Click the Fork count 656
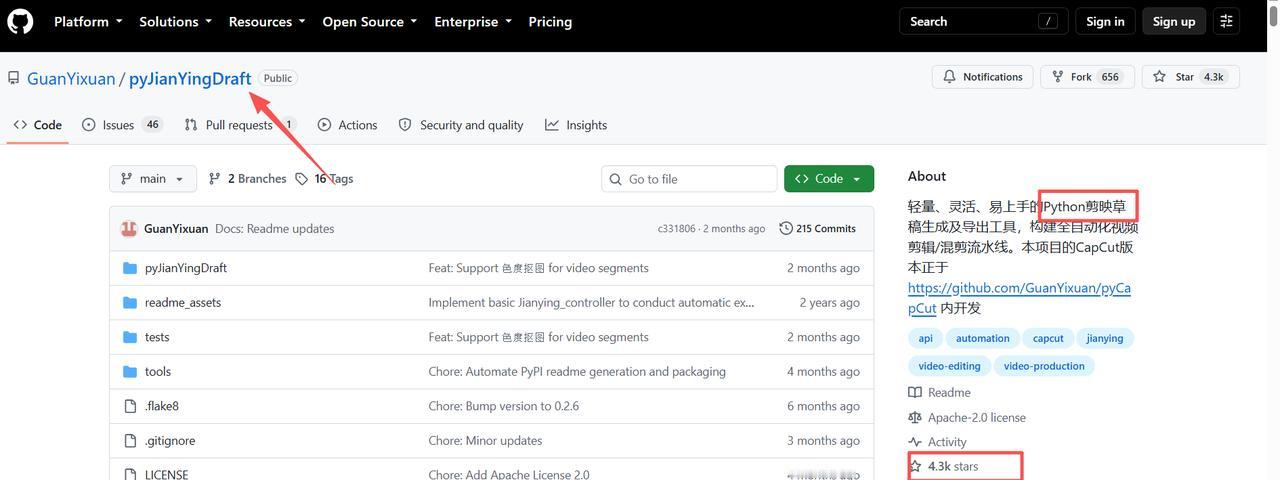Image resolution: width=1280 pixels, height=480 pixels. (1110, 77)
